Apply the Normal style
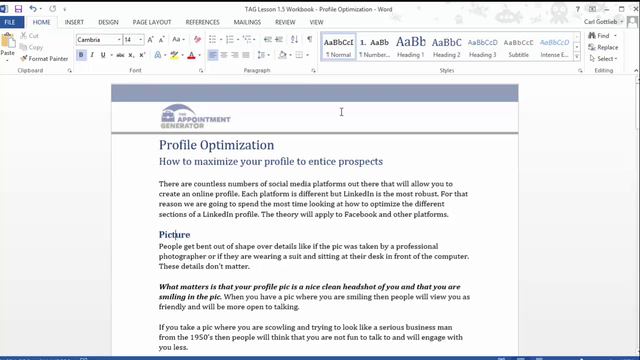640x360 pixels. pos(338,47)
